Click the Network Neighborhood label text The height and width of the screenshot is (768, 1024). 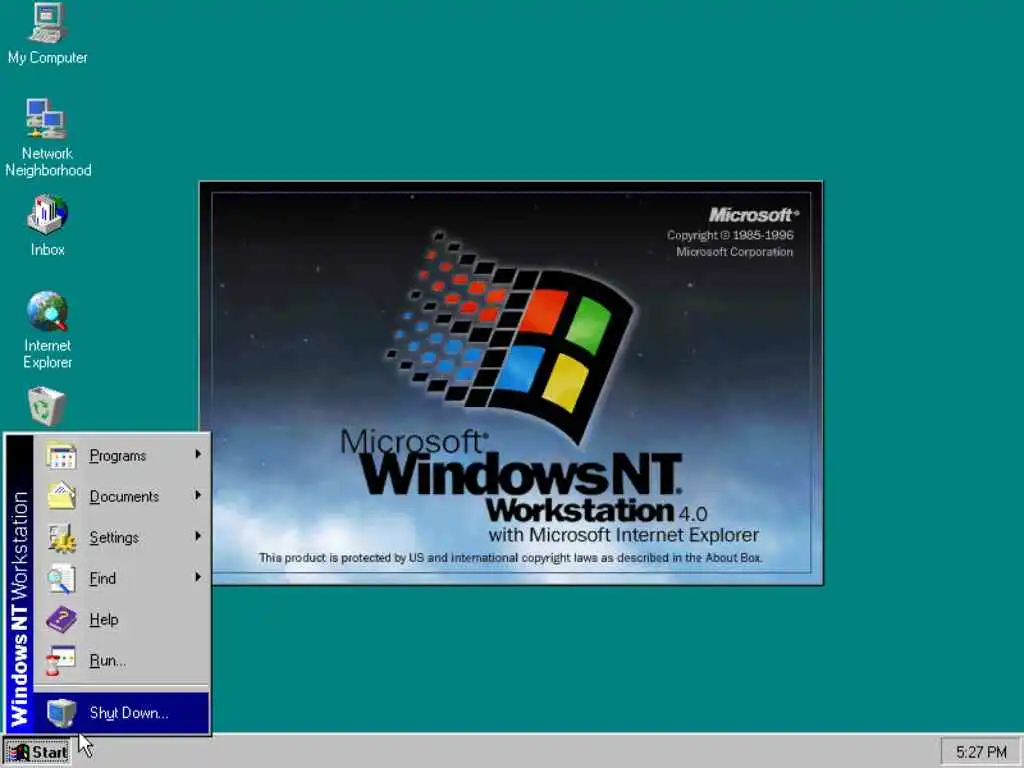tap(48, 162)
